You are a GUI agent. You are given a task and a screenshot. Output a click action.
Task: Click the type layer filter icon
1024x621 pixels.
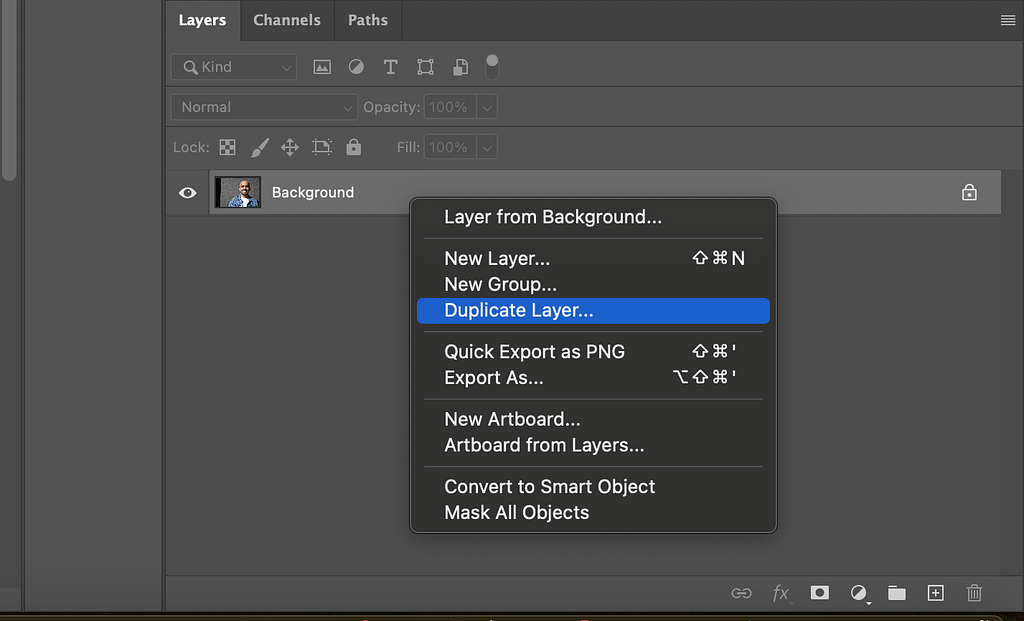click(391, 67)
